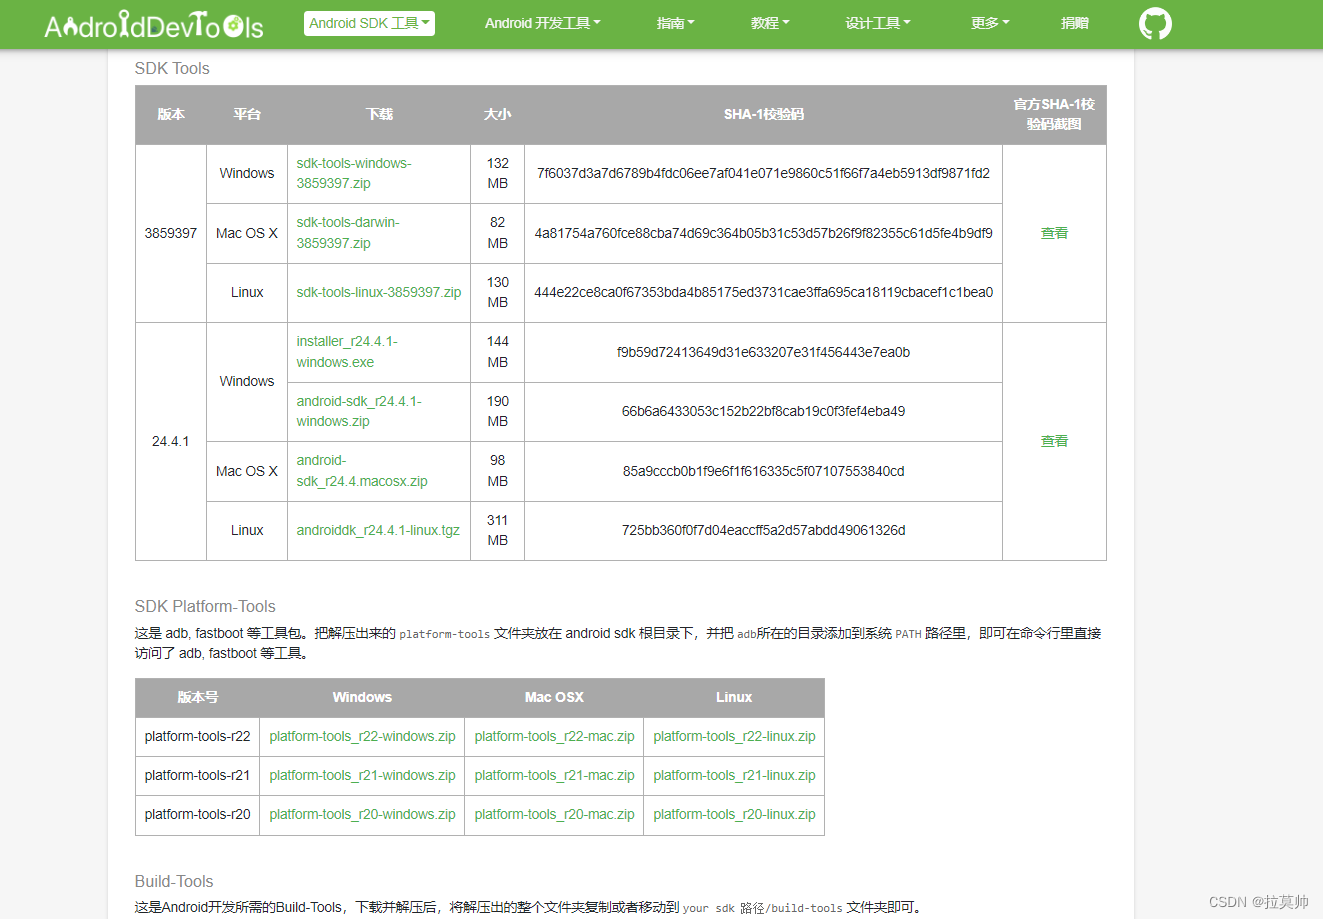This screenshot has width=1323, height=919.
Task: Click the 190 MB size cell
Action: coord(497,411)
